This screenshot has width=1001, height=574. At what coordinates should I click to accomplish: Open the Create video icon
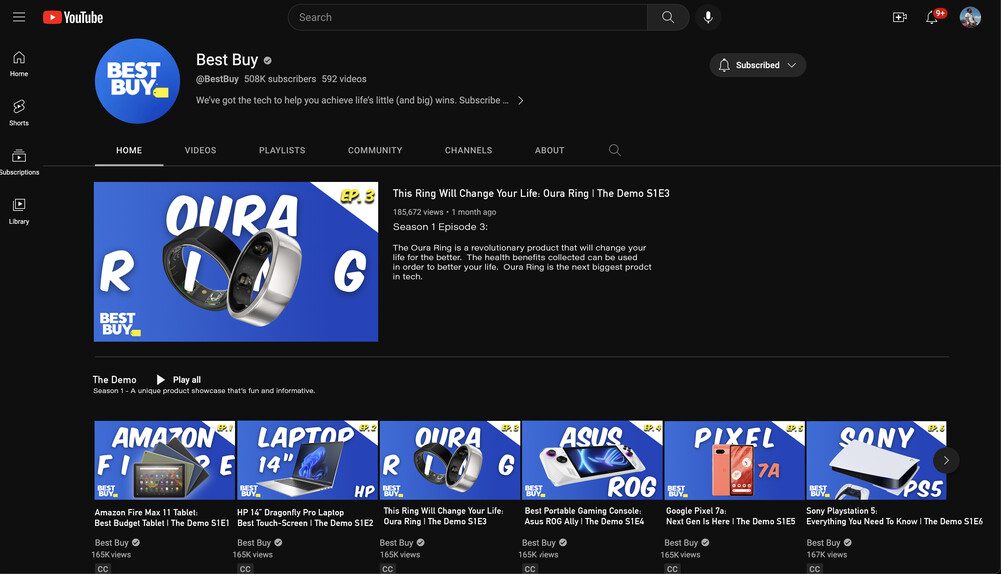tap(899, 17)
